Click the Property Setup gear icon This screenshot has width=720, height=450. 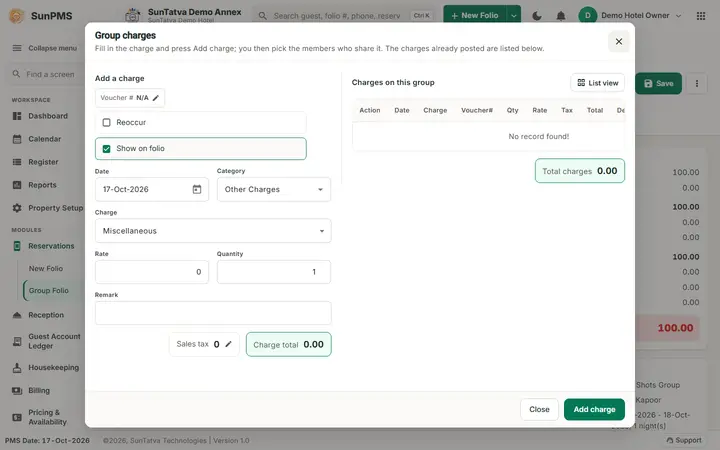[x=17, y=208]
